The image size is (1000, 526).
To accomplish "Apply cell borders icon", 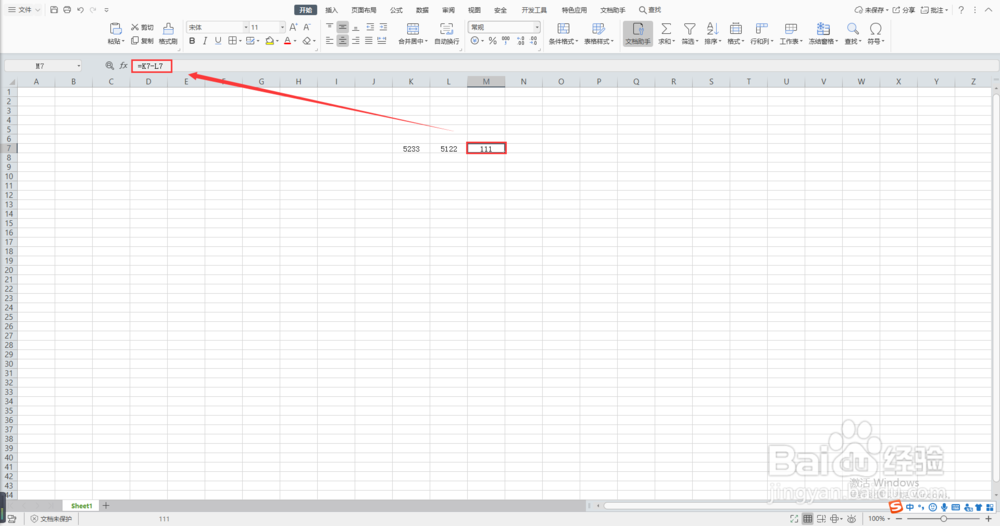I will pyautogui.click(x=233, y=41).
